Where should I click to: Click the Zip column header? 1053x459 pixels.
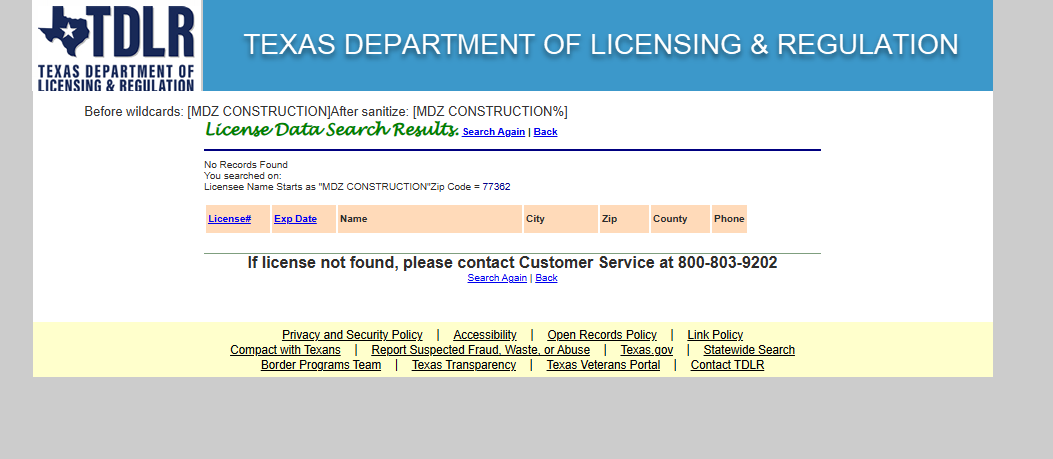coord(624,219)
